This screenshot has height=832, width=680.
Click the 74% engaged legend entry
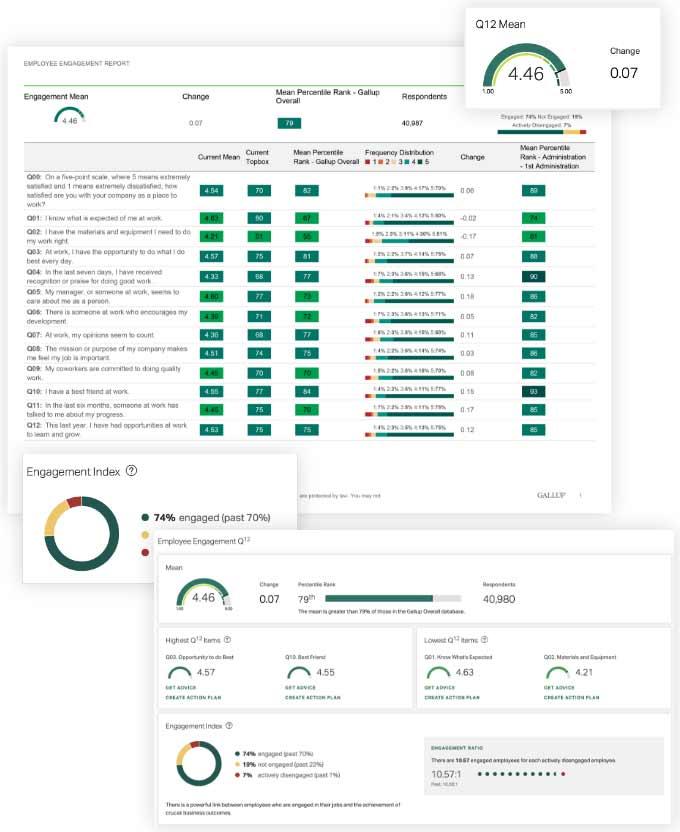click(206, 517)
